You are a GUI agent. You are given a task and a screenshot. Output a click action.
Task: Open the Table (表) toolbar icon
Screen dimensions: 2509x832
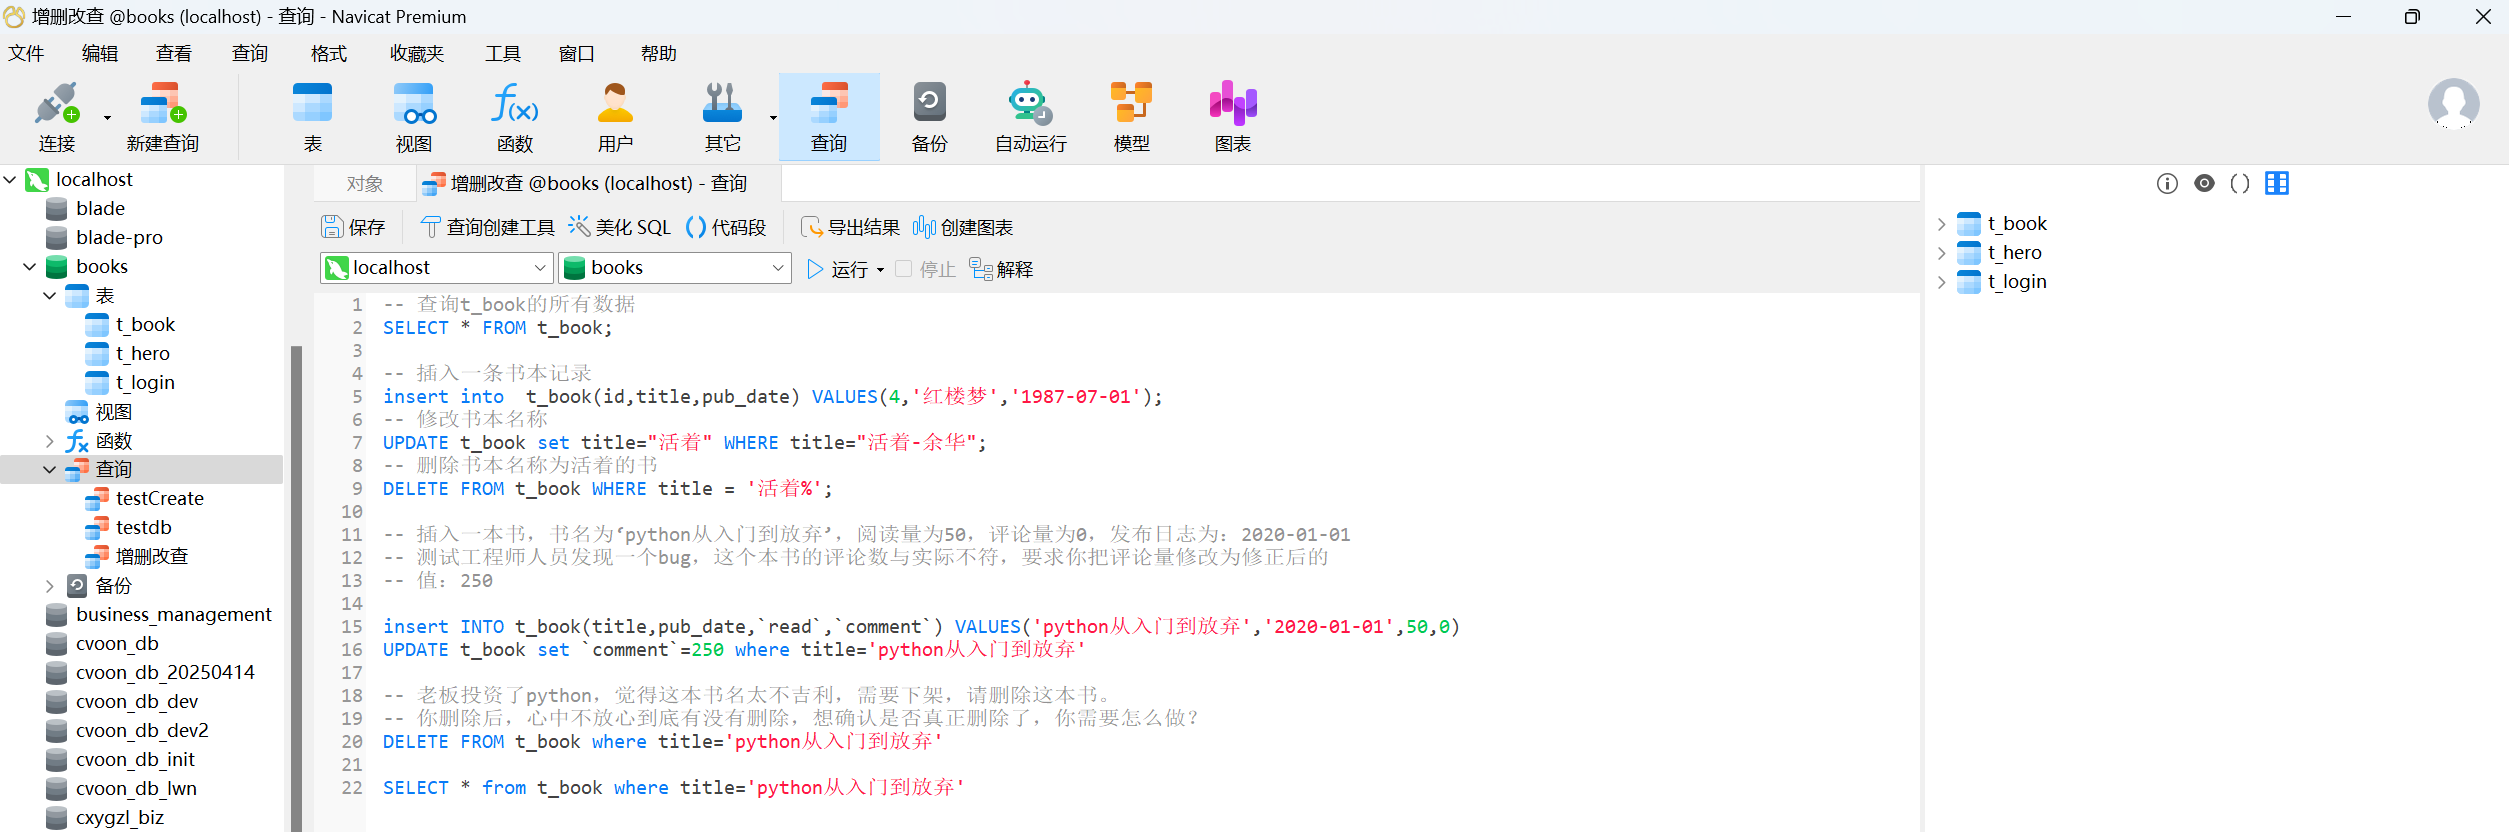313,117
